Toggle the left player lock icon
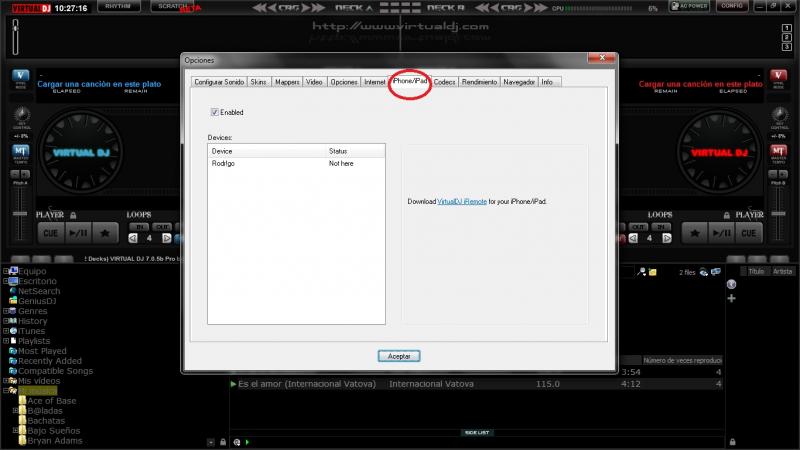The height and width of the screenshot is (450, 800). point(73,215)
